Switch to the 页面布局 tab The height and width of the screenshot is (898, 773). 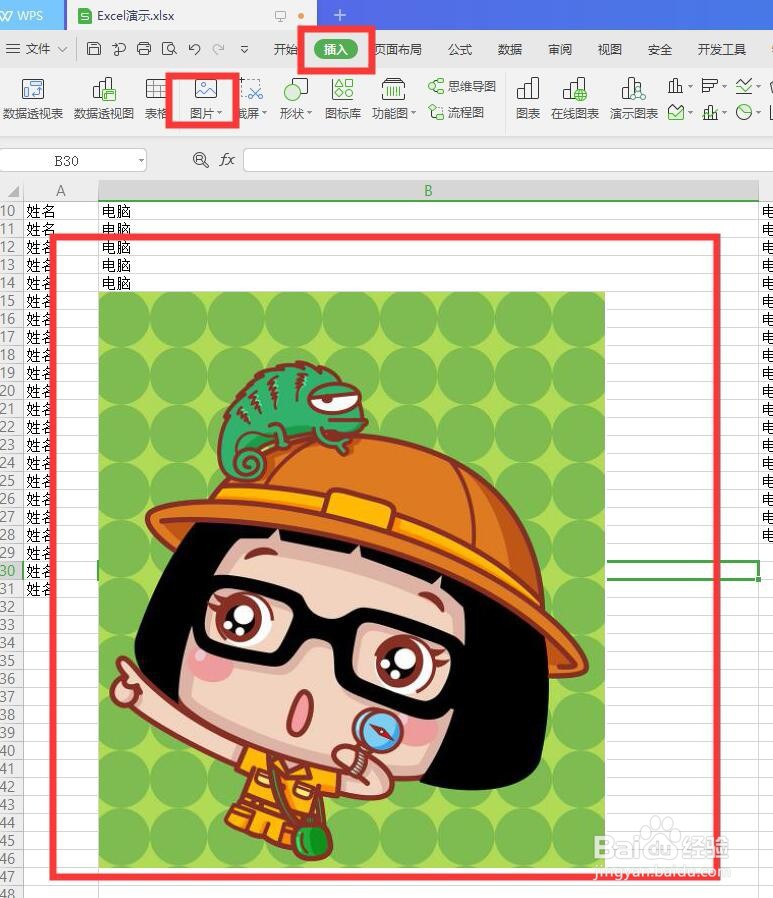tap(398, 49)
